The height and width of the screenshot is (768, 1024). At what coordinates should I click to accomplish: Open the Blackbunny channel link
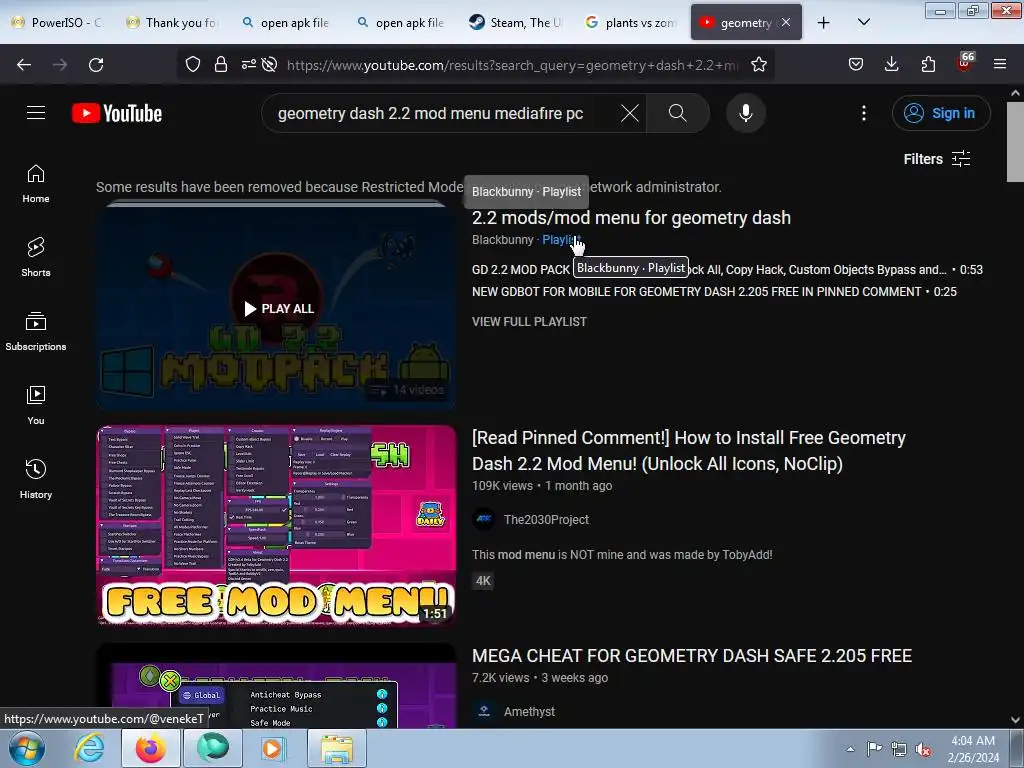pyautogui.click(x=502, y=240)
